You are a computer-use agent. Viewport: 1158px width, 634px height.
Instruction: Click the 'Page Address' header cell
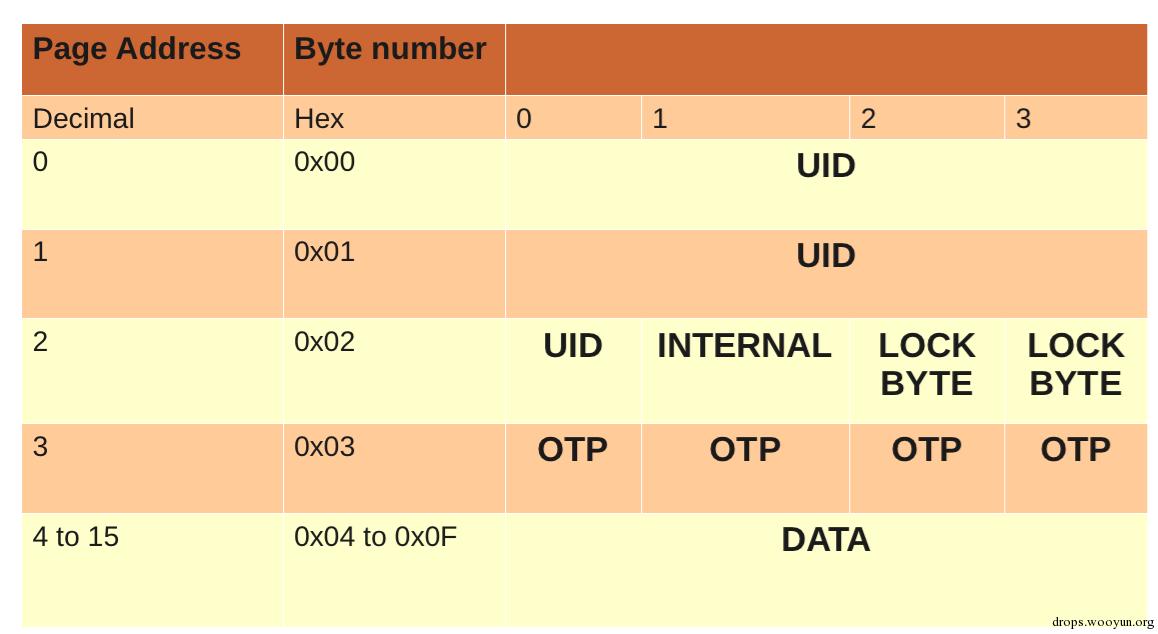pyautogui.click(x=137, y=49)
